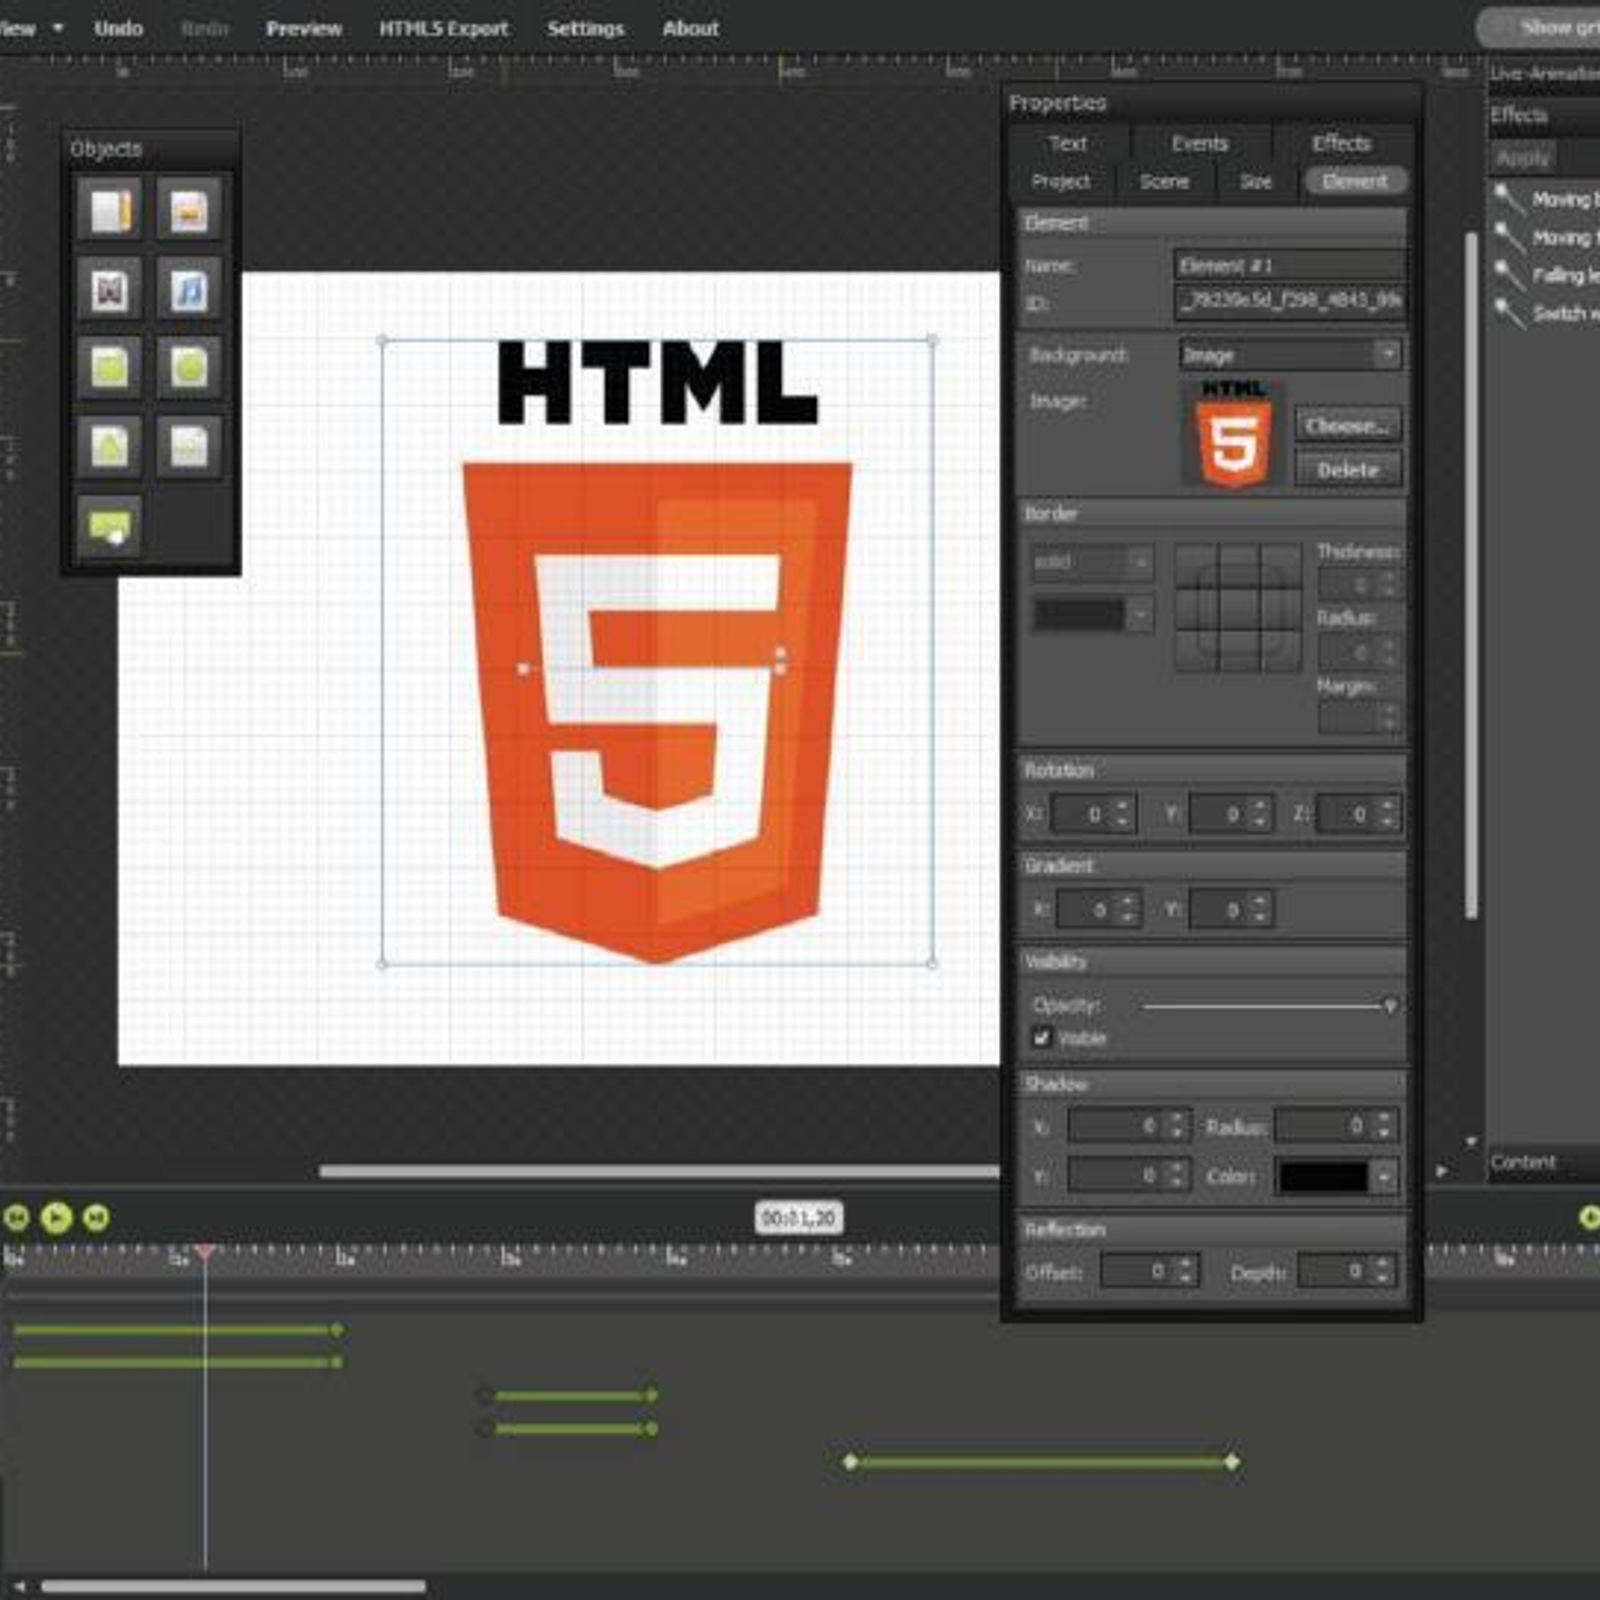
Task: Click the timeline horizontal scrollbar at bottom
Action: coord(233,1586)
